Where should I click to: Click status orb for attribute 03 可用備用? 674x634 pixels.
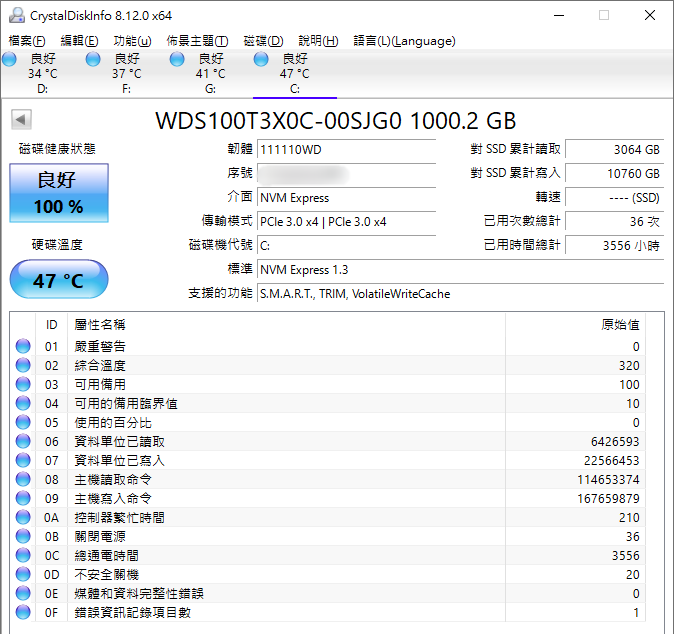tap(23, 384)
